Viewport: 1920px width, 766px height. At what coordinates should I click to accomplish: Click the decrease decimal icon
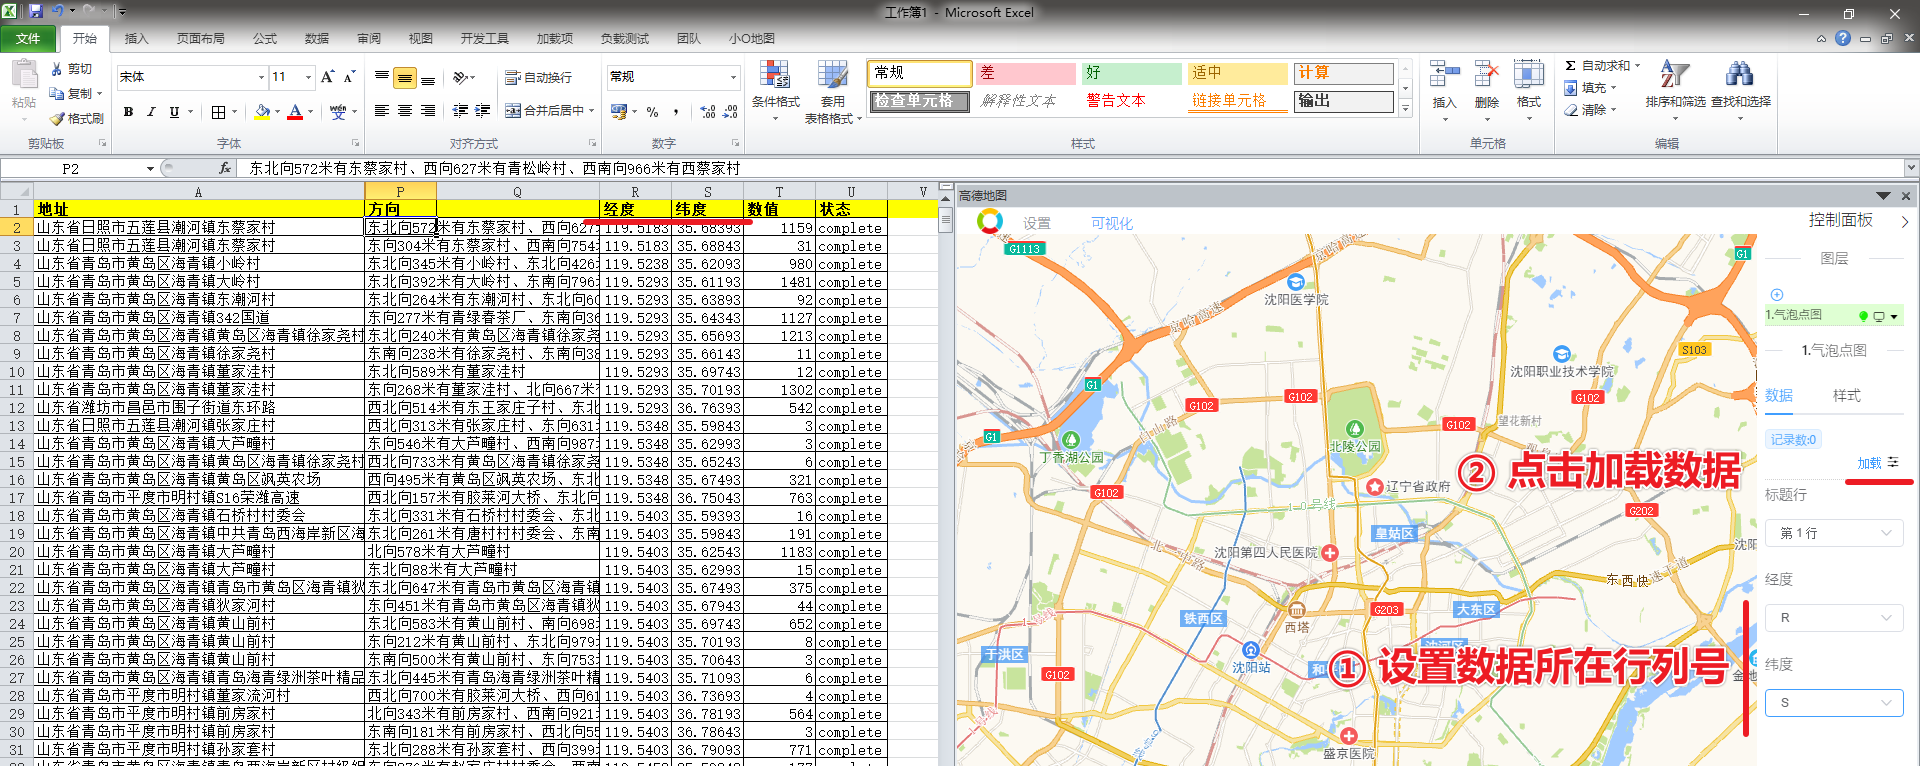pos(731,112)
